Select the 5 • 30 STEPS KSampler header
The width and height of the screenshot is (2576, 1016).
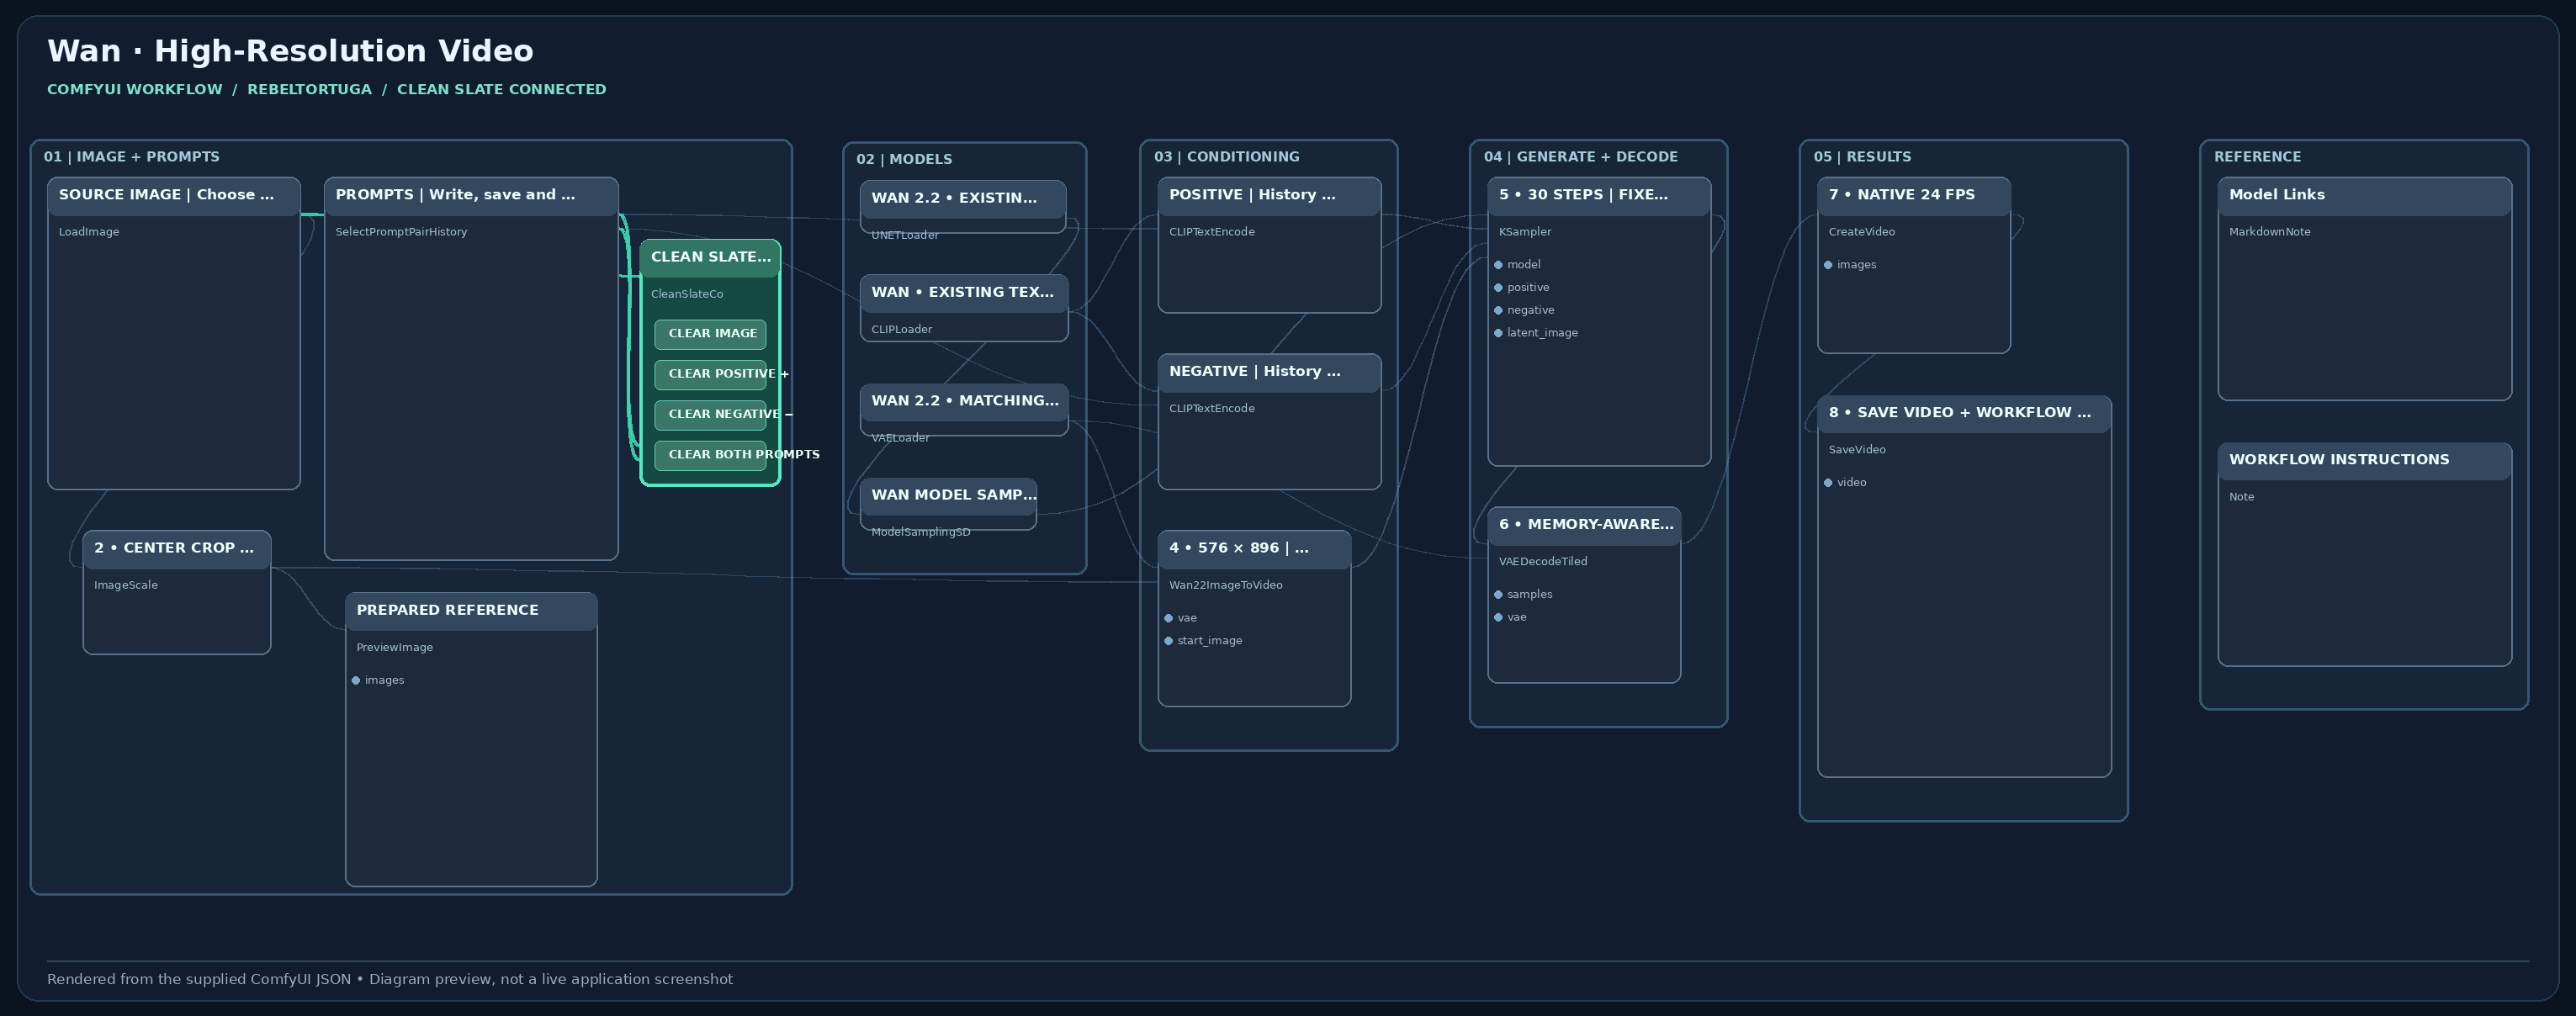(x=1599, y=196)
